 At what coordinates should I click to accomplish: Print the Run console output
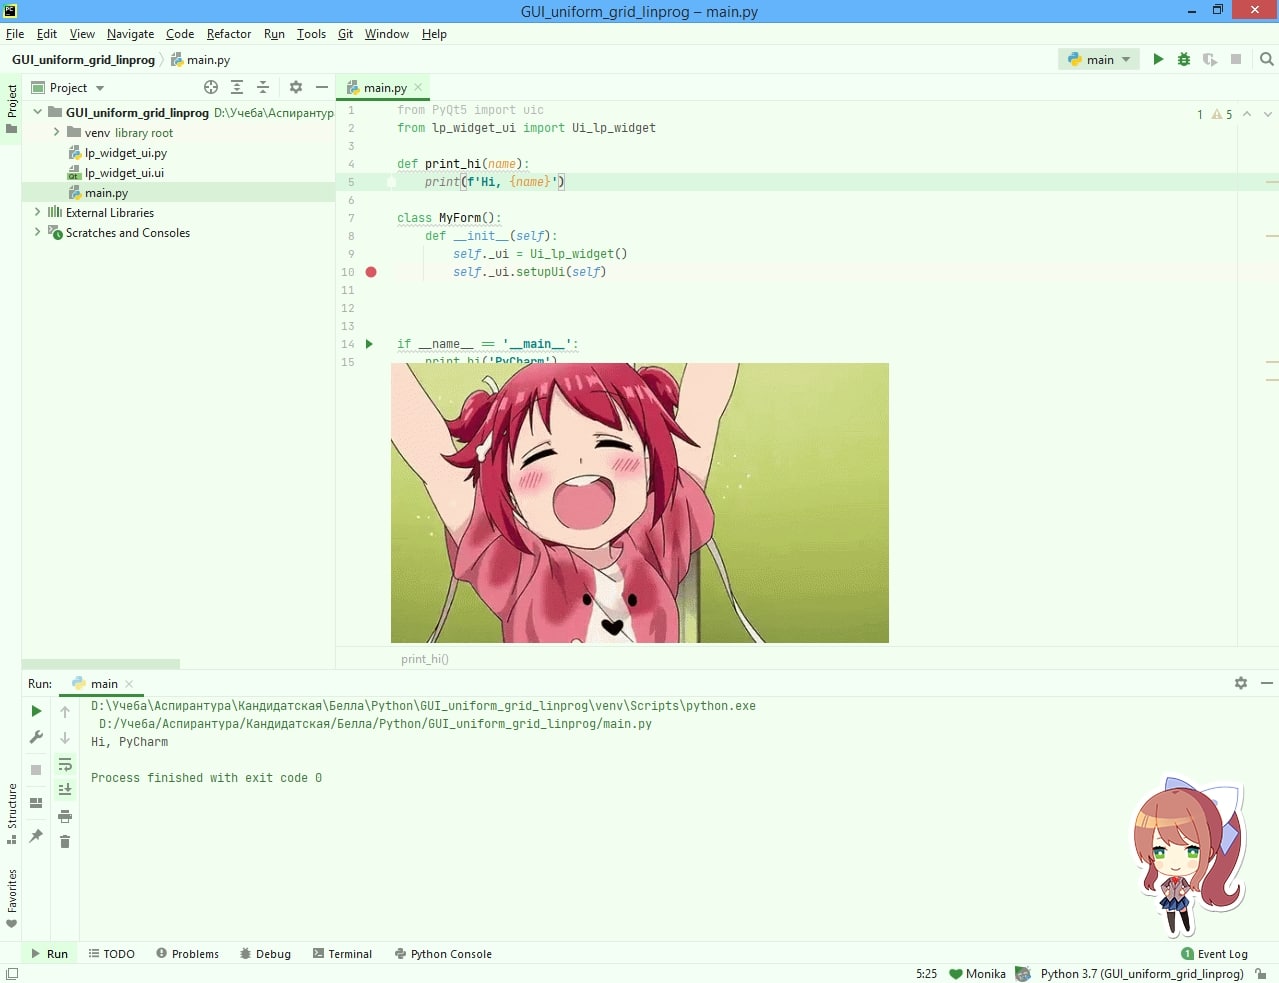[x=65, y=816]
